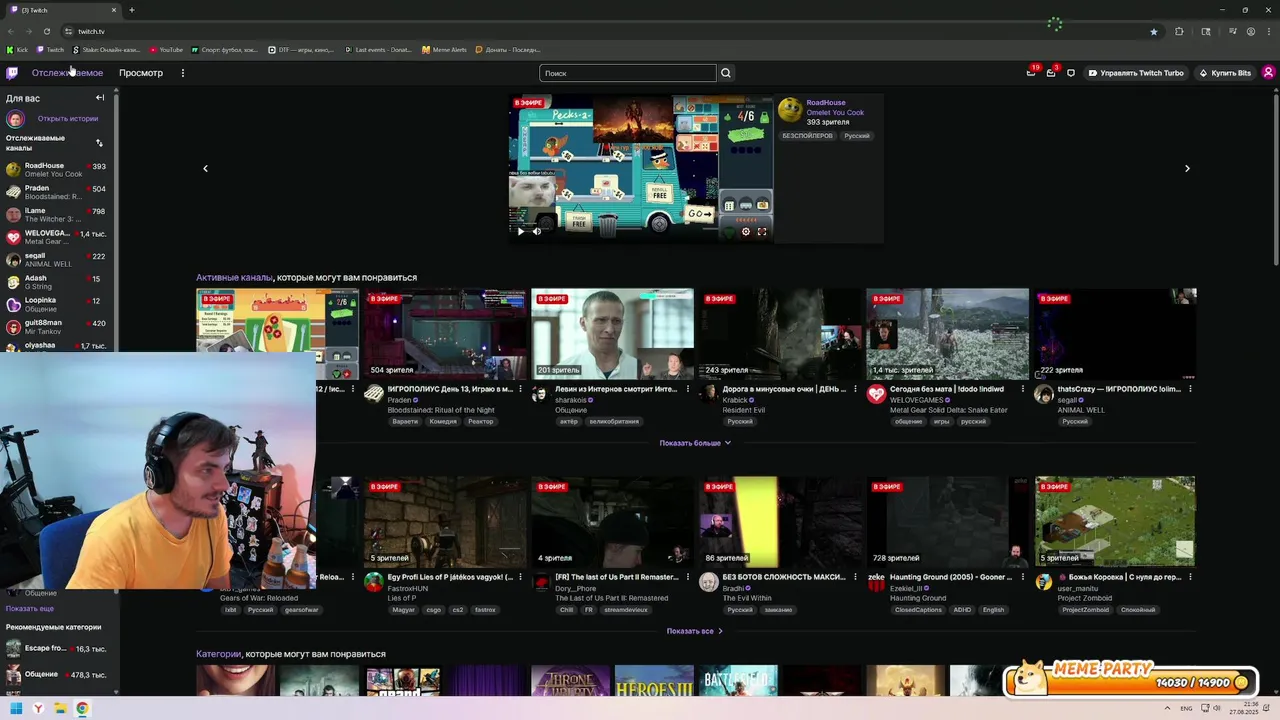This screenshot has width=1280, height=720.
Task: Open options menu for The Evil Within card
Action: 855,577
